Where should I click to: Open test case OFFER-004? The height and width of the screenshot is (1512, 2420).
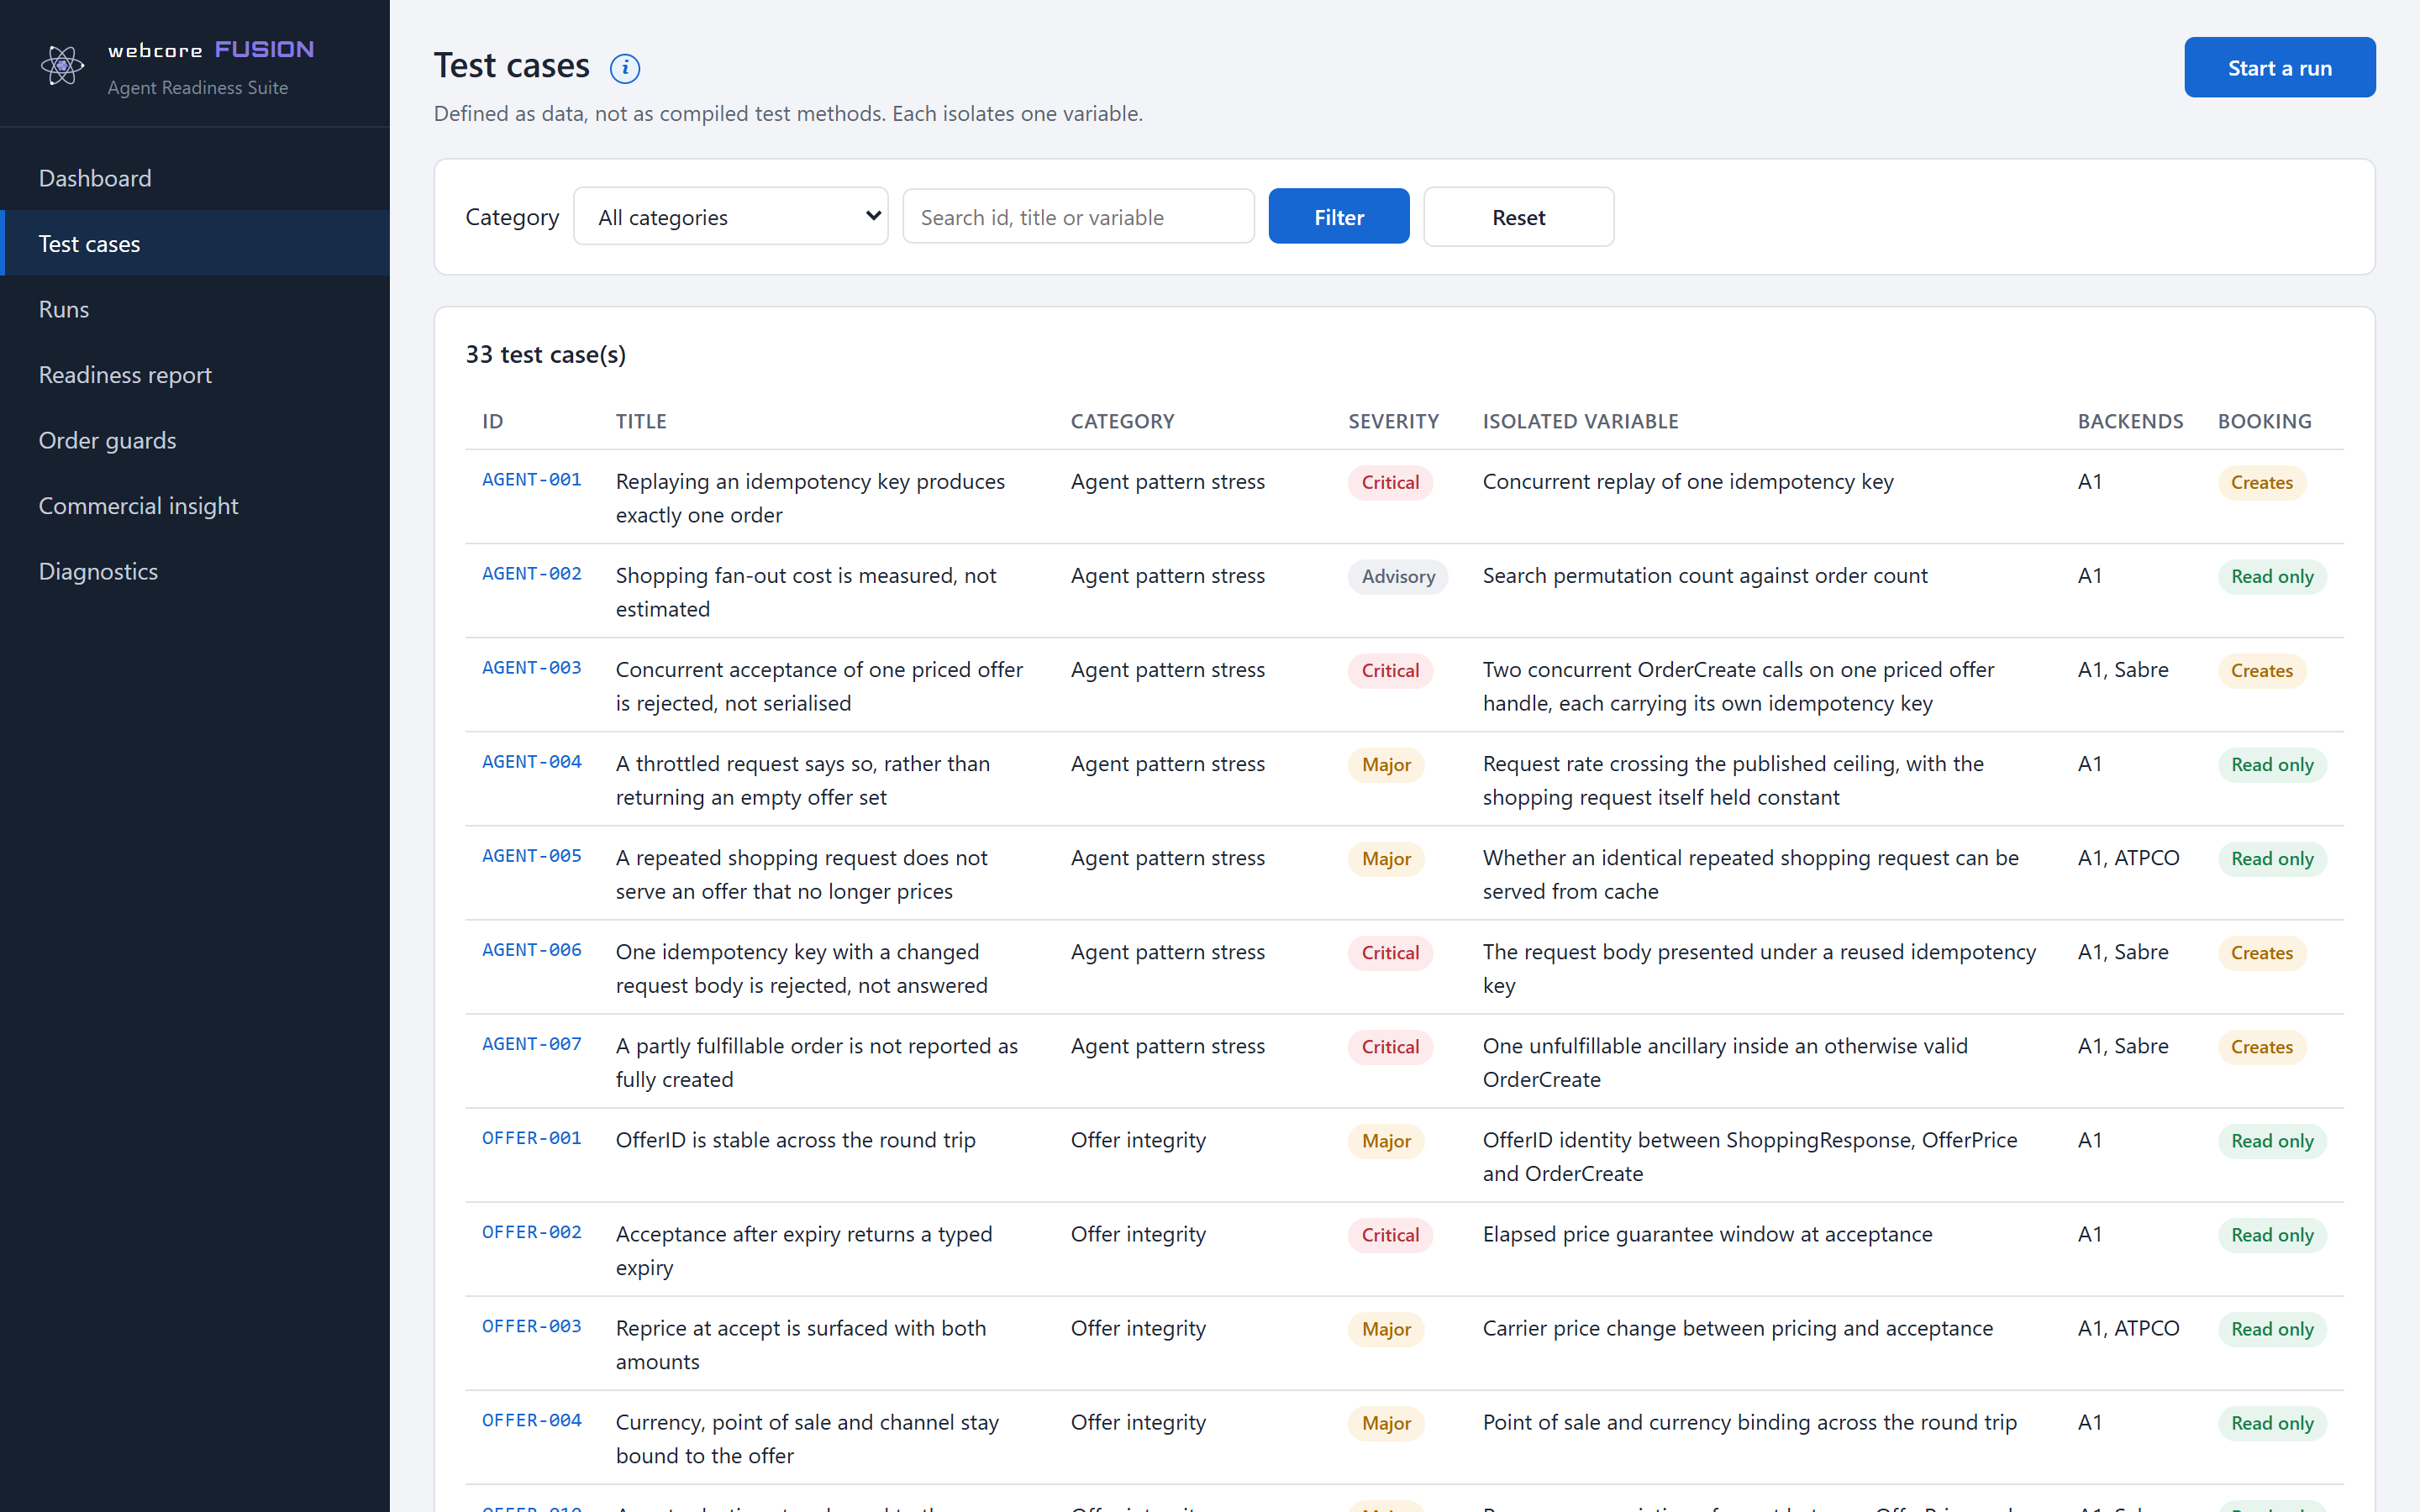(x=531, y=1420)
